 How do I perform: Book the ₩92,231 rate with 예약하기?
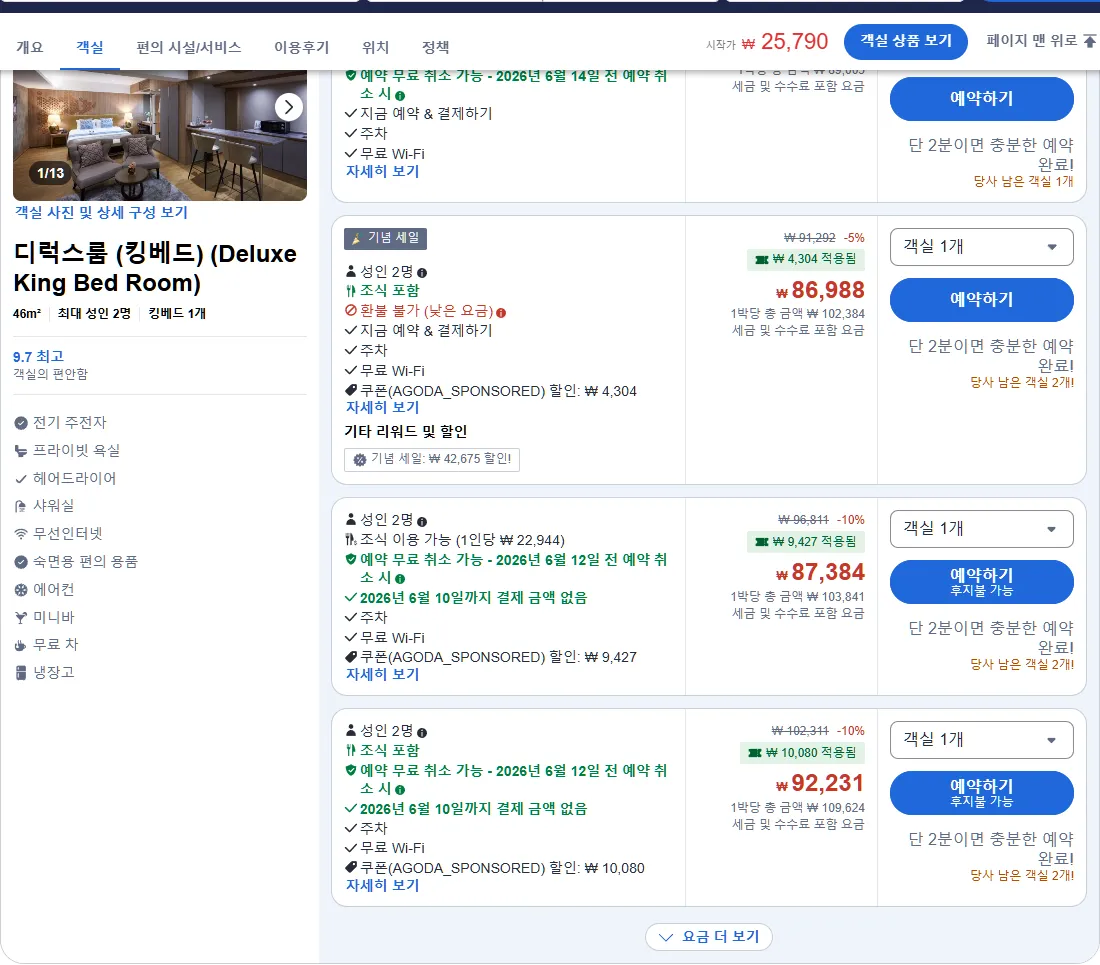pos(981,792)
